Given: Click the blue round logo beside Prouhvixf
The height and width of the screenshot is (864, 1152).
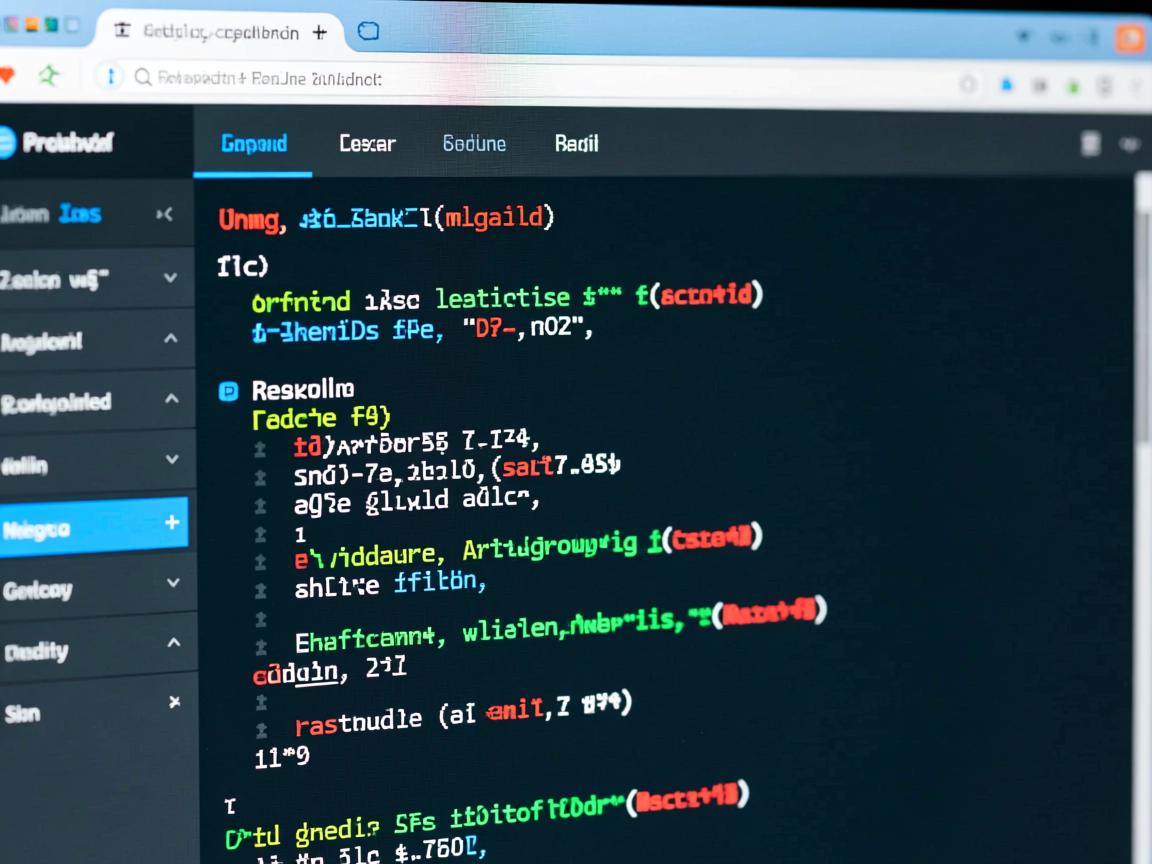Looking at the screenshot, I should pyautogui.click(x=6, y=143).
